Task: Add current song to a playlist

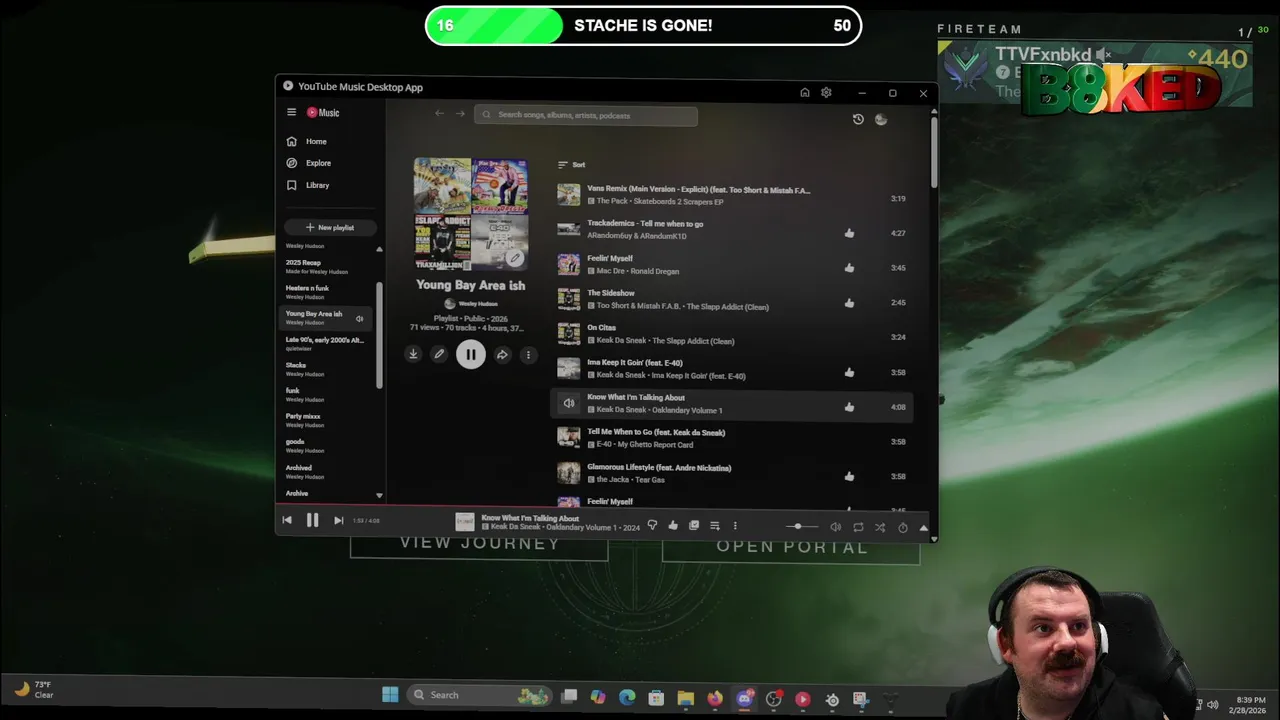Action: coord(714,525)
